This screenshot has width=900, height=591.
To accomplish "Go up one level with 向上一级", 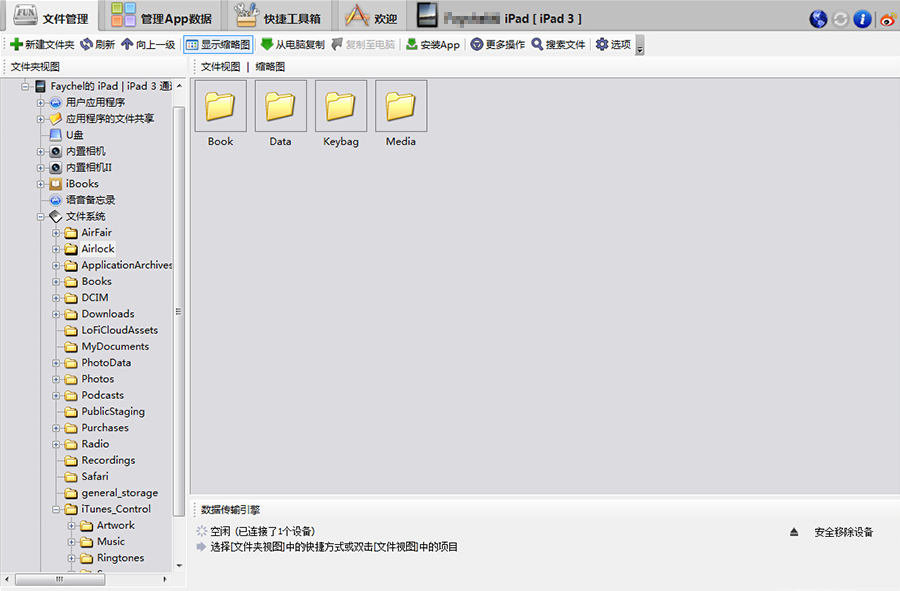I will tap(127, 45).
